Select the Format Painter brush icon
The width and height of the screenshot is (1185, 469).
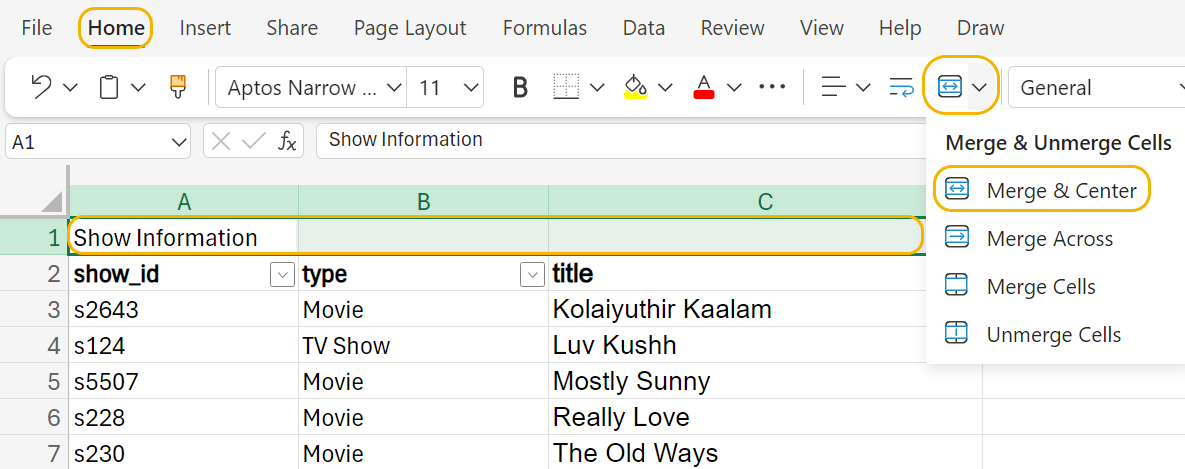(x=178, y=88)
